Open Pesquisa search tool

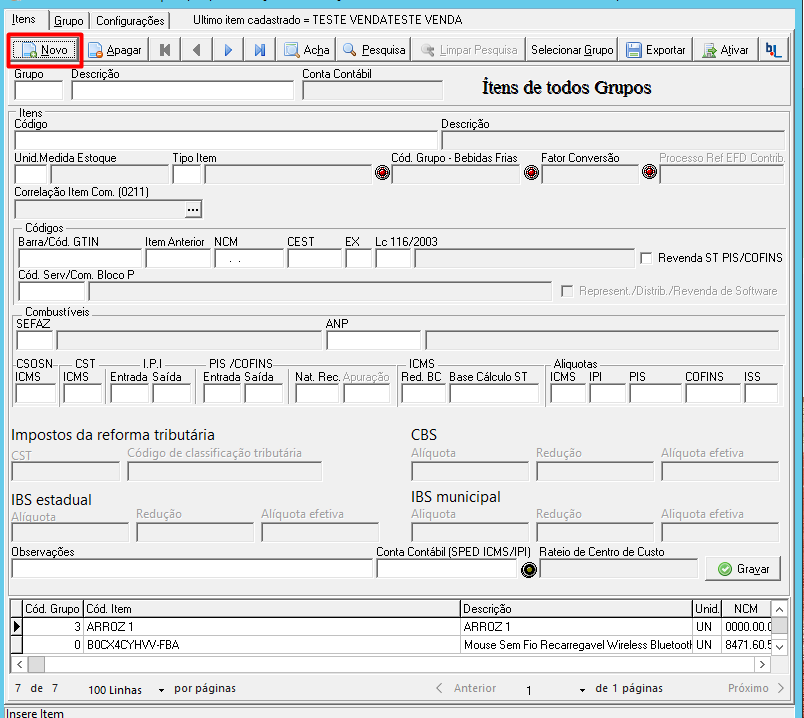click(x=374, y=50)
